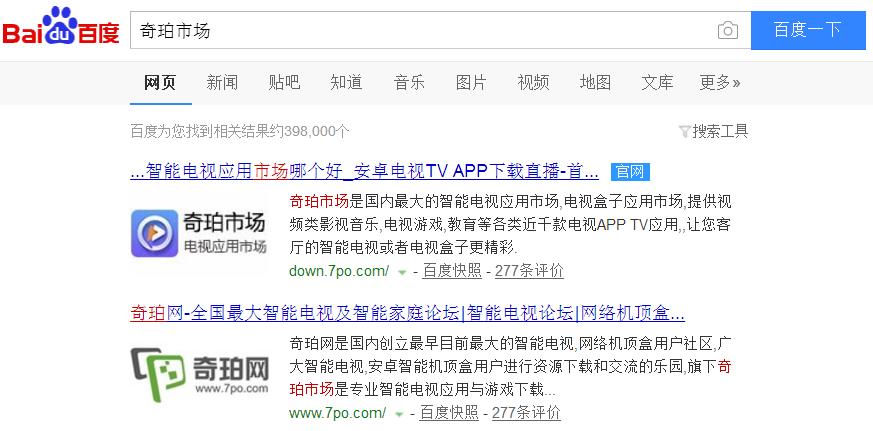Image resolution: width=873 pixels, height=431 pixels.
Task: Switch to the 新闻 tab
Action: coord(222,83)
